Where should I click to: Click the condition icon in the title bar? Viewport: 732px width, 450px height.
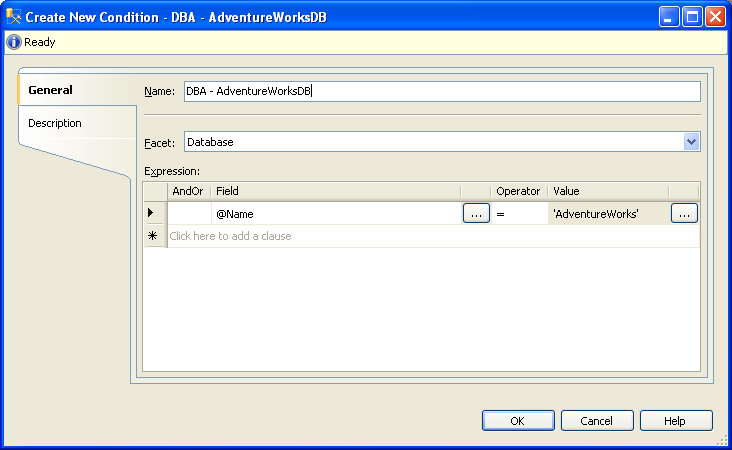click(x=14, y=17)
